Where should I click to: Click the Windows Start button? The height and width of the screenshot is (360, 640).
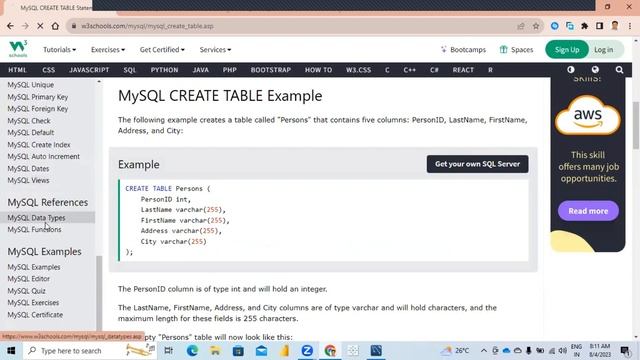coord(11,351)
